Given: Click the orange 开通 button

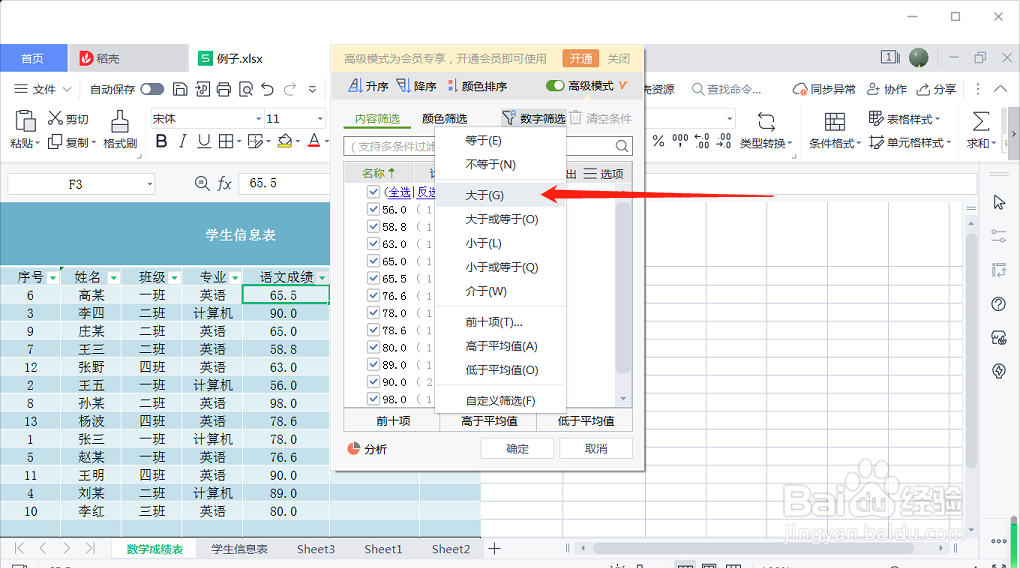Looking at the screenshot, I should [x=581, y=59].
